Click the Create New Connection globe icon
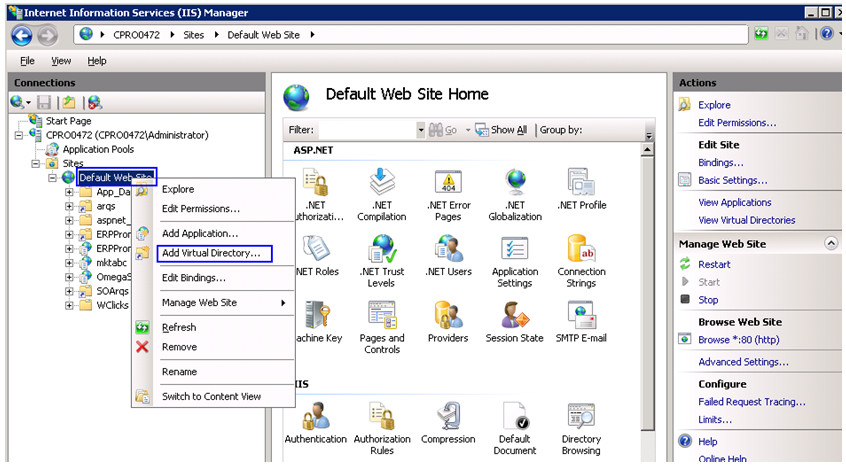846x465 pixels. coord(17,102)
